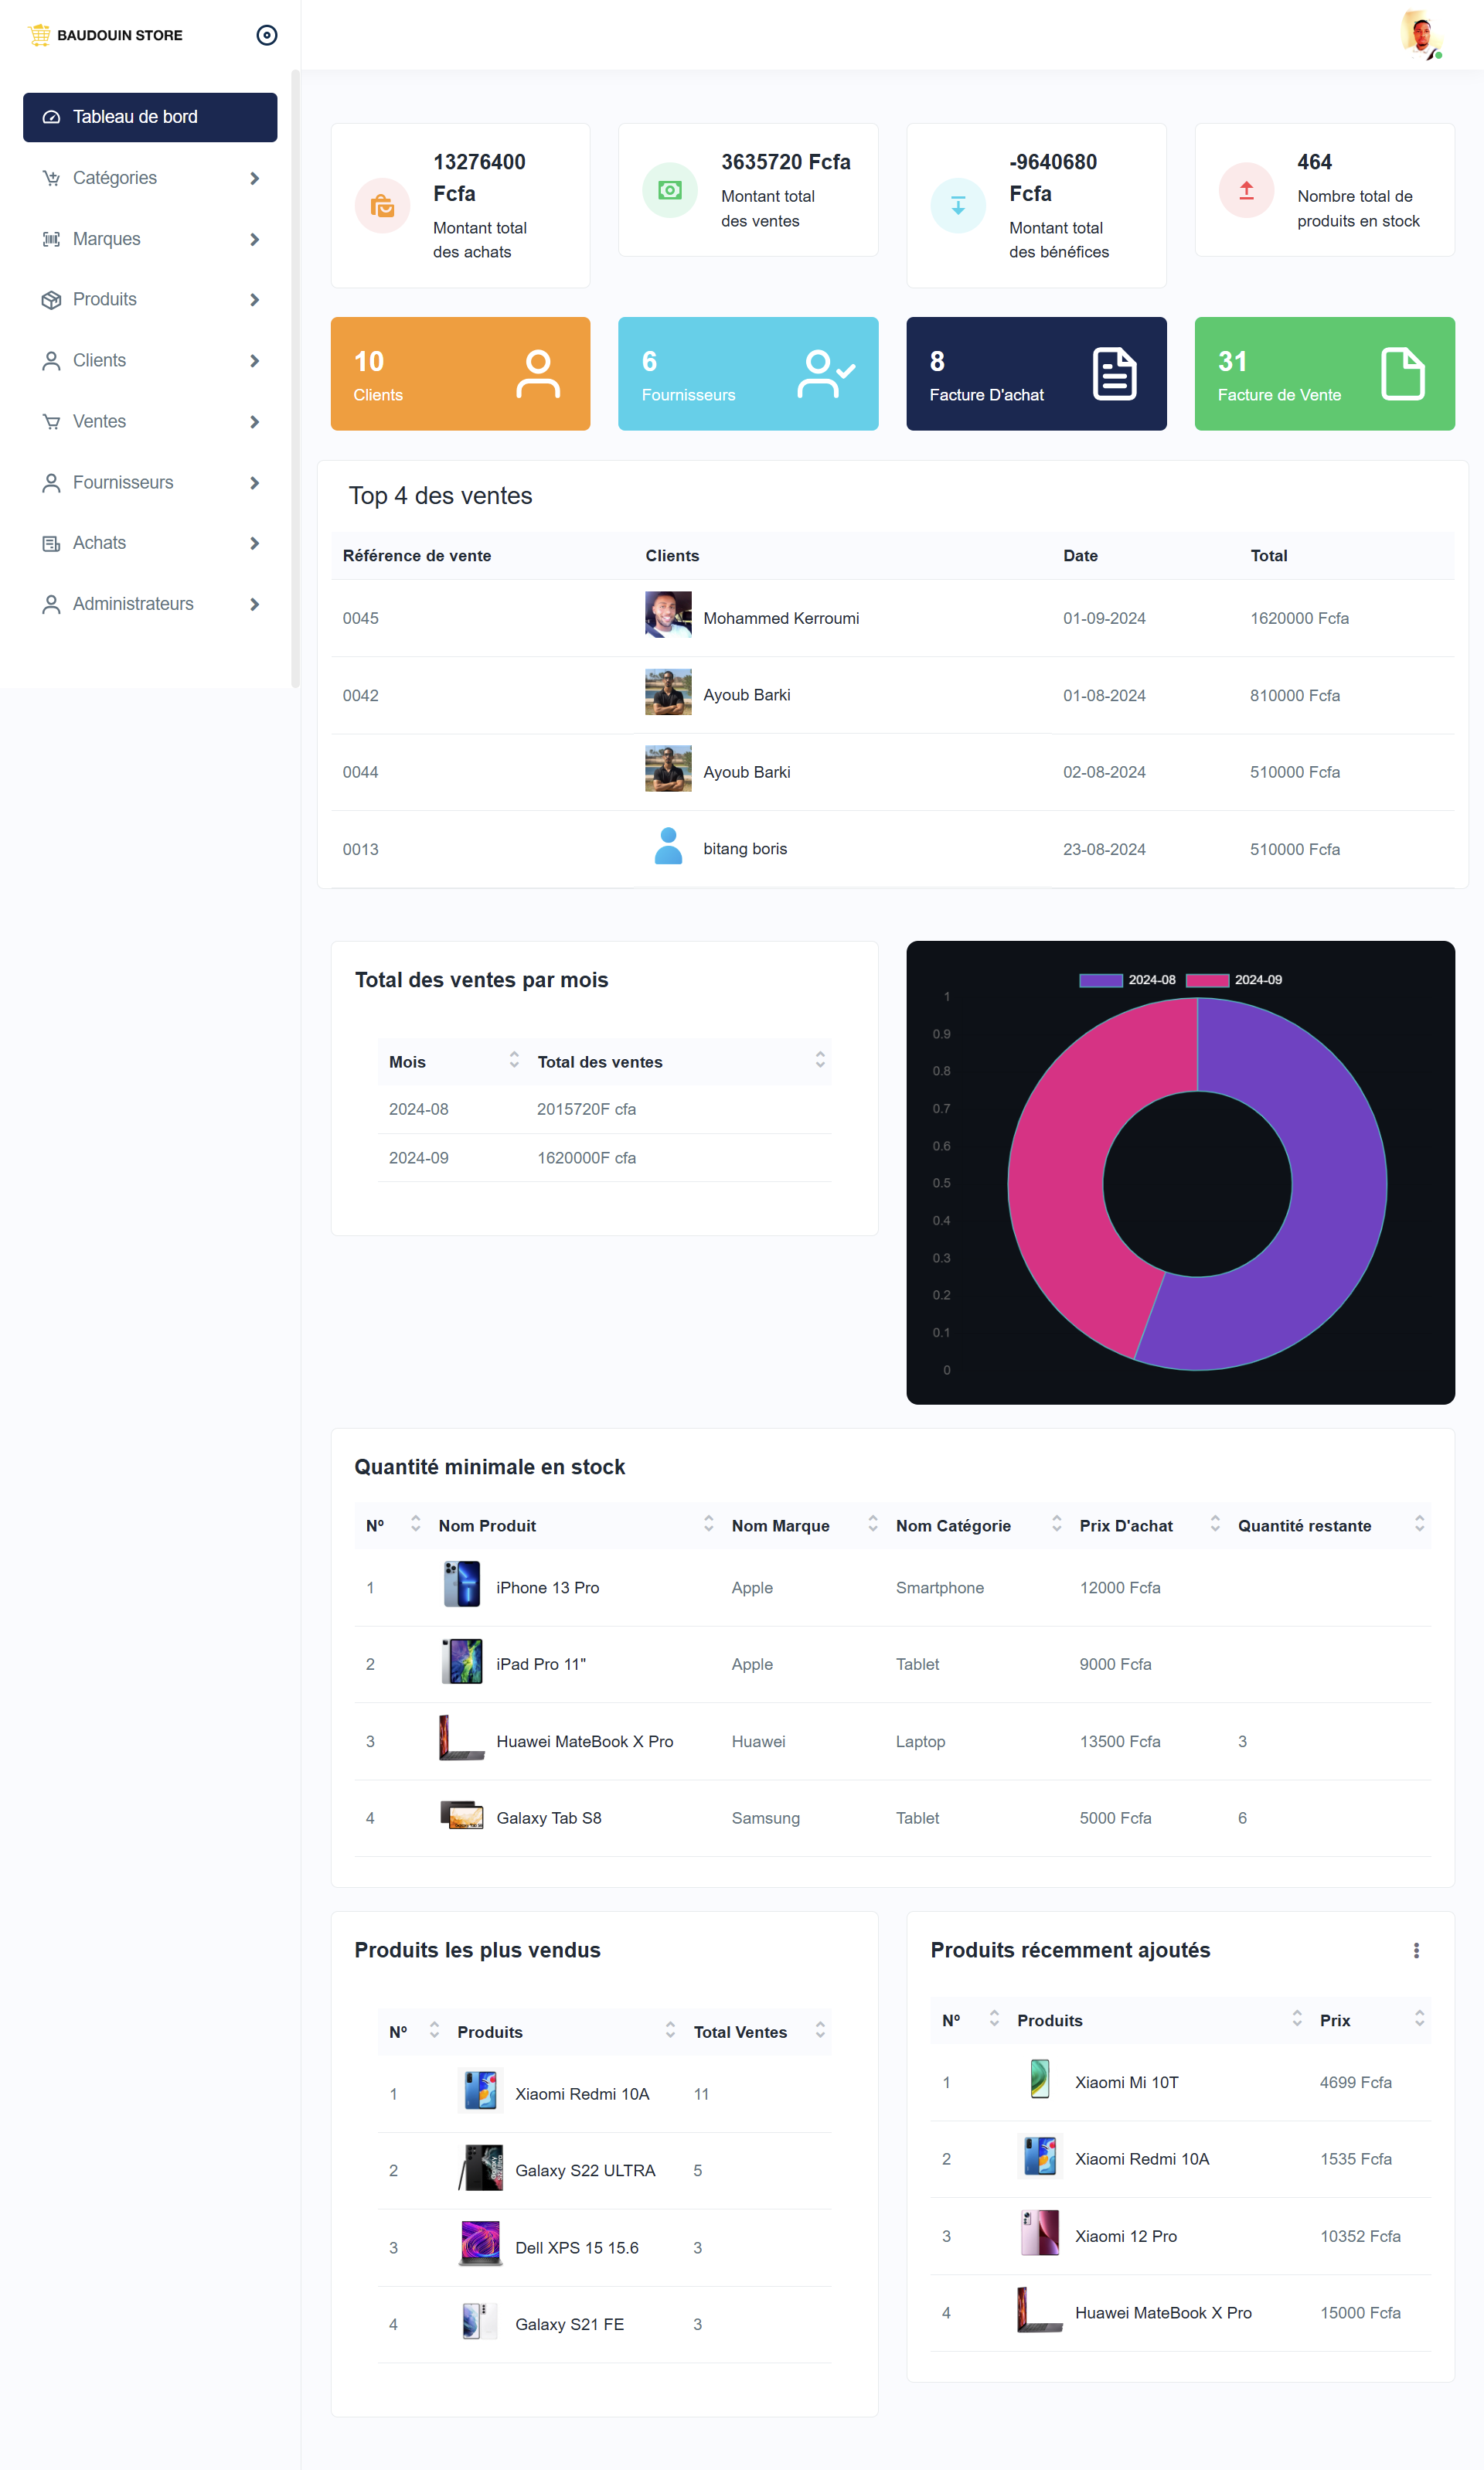Screen dimensions: 1484x2470
Task: Open the user profile avatar menu
Action: tap(1421, 35)
